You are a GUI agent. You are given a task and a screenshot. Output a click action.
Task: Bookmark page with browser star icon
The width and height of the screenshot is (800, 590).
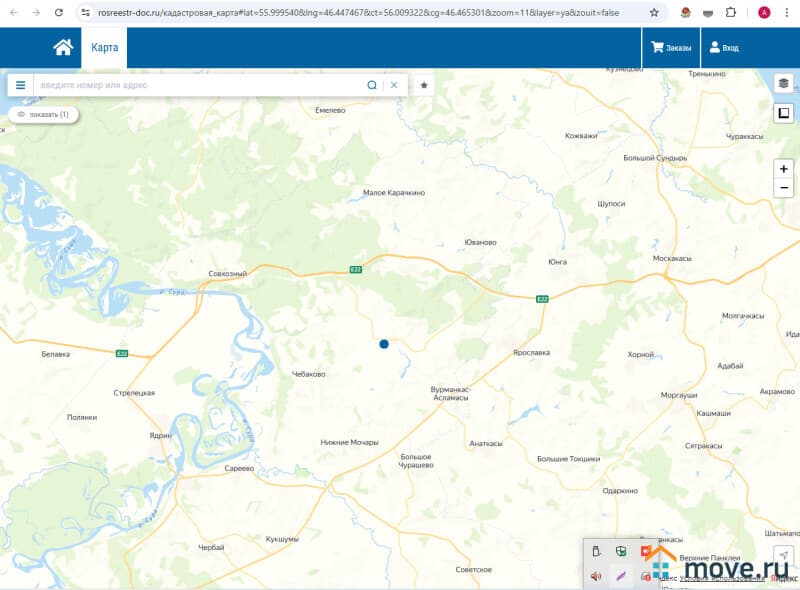coord(654,13)
